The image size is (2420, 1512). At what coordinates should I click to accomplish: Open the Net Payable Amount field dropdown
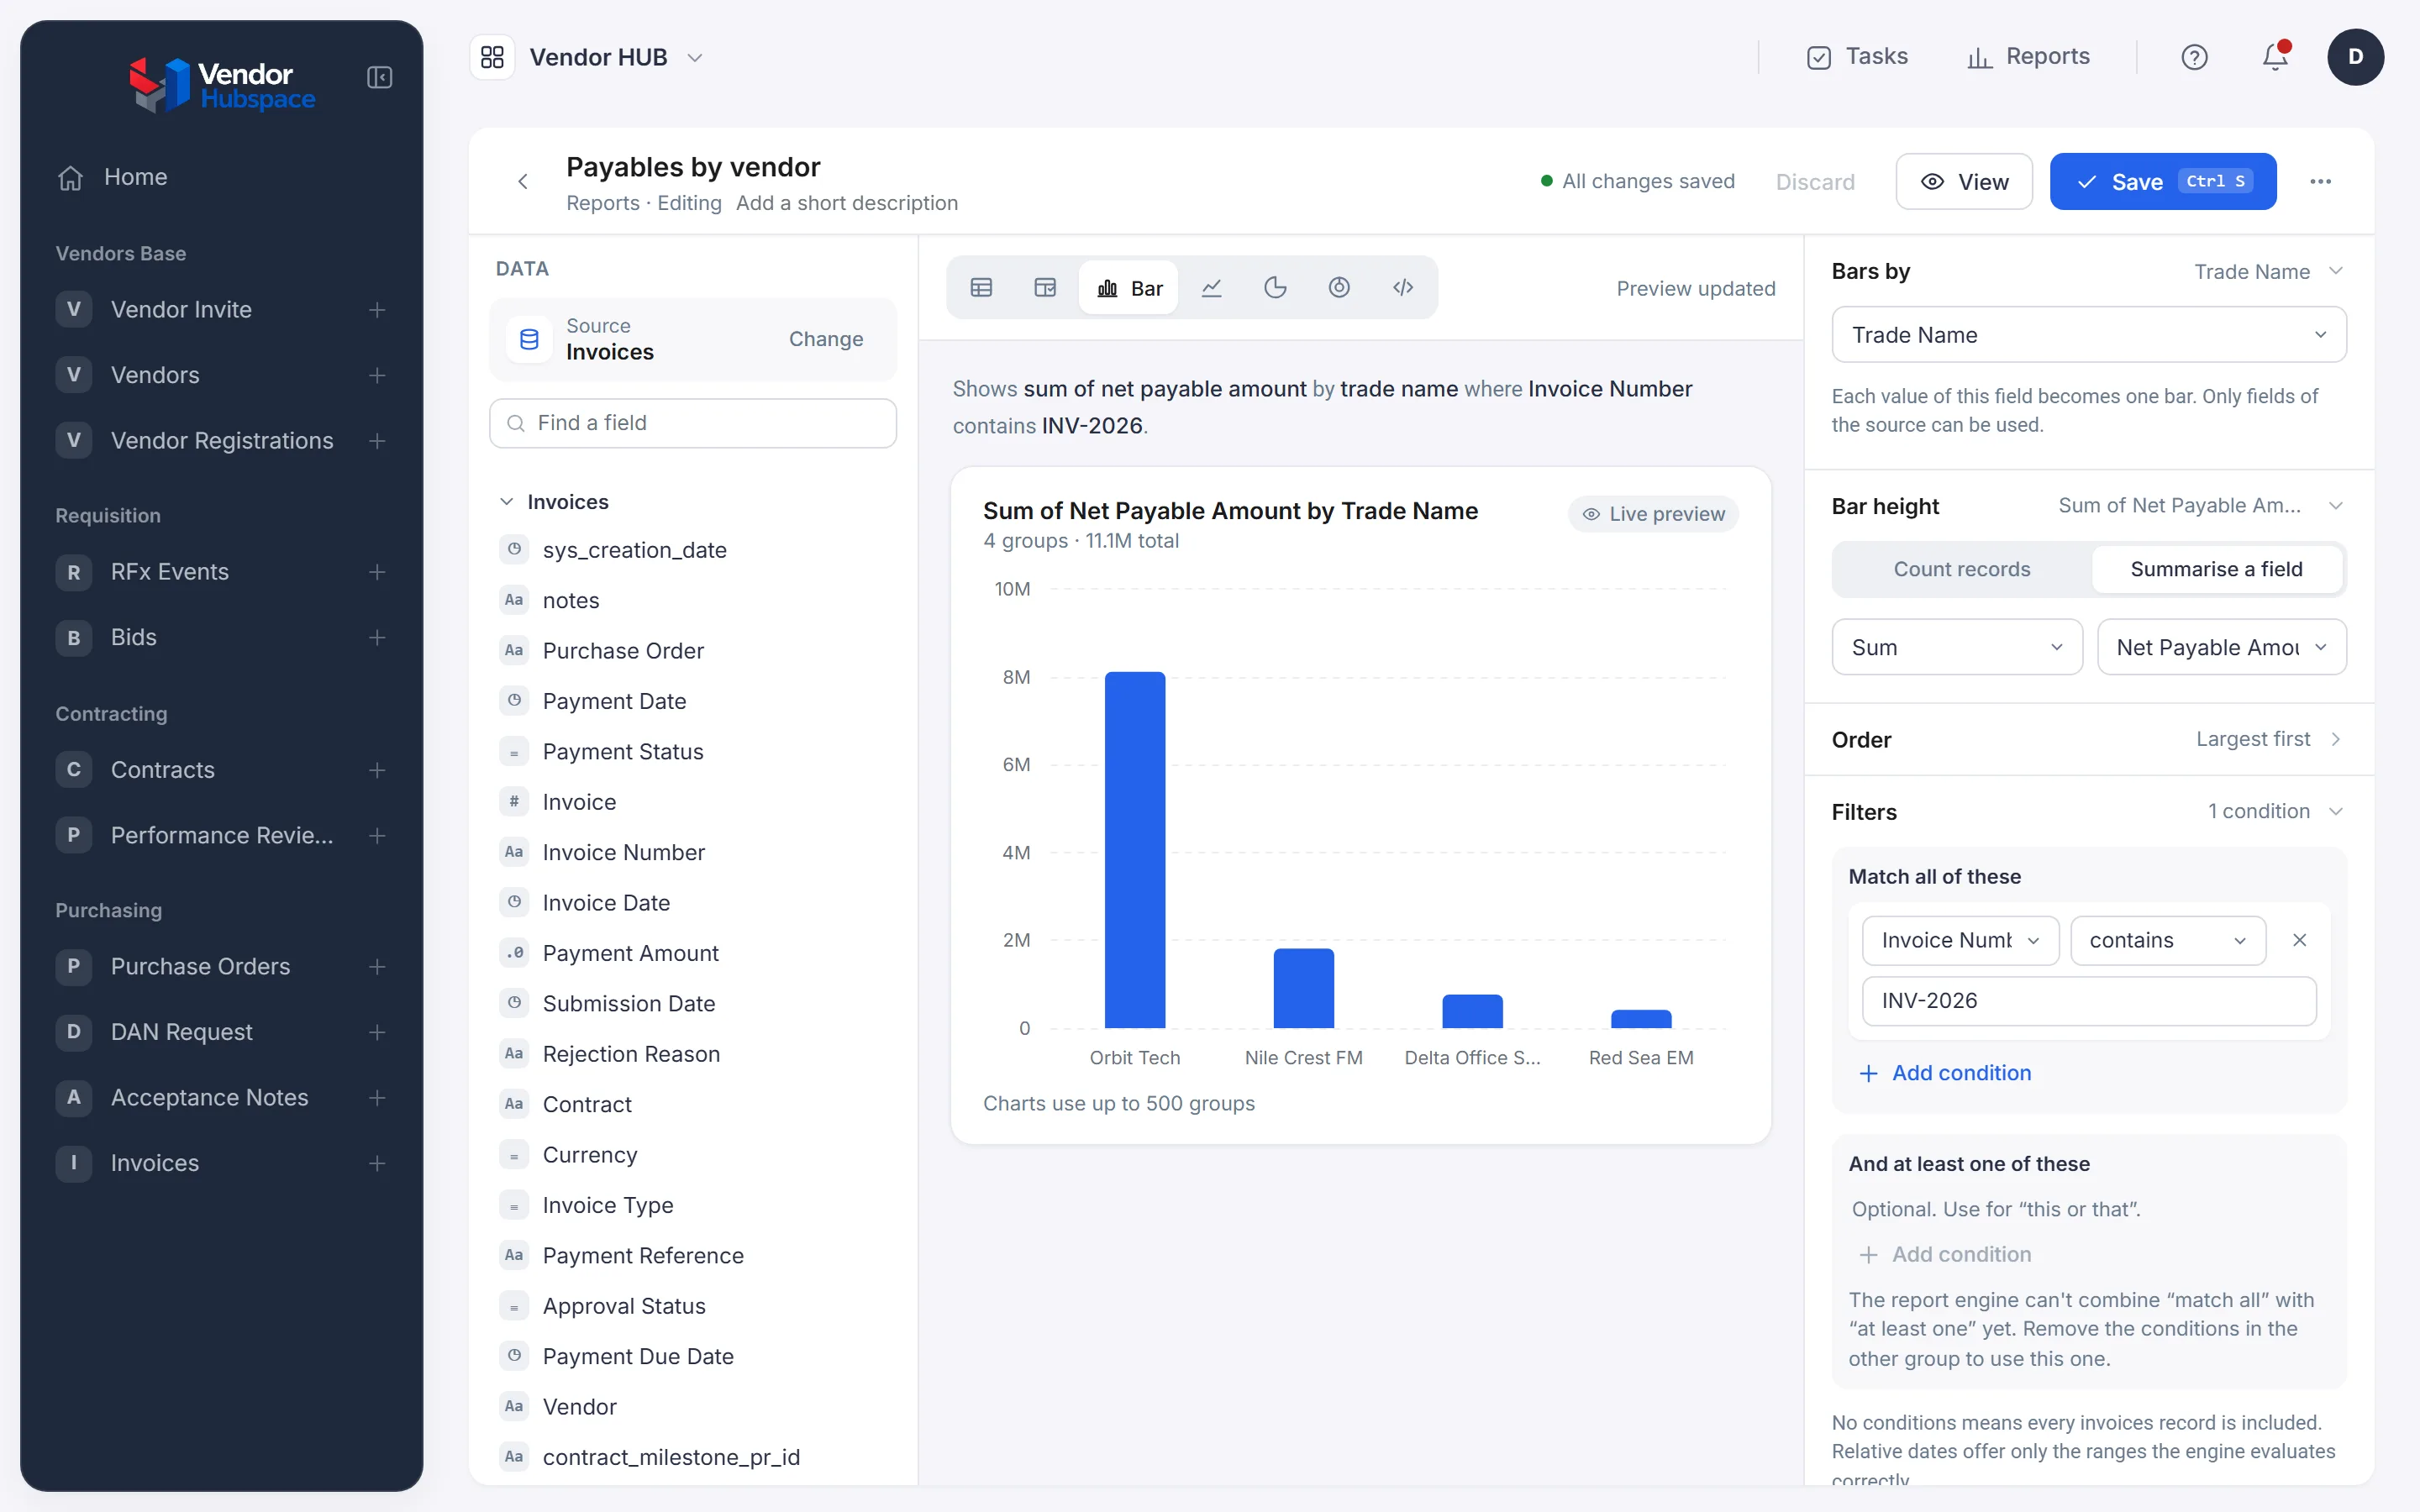tap(2221, 647)
